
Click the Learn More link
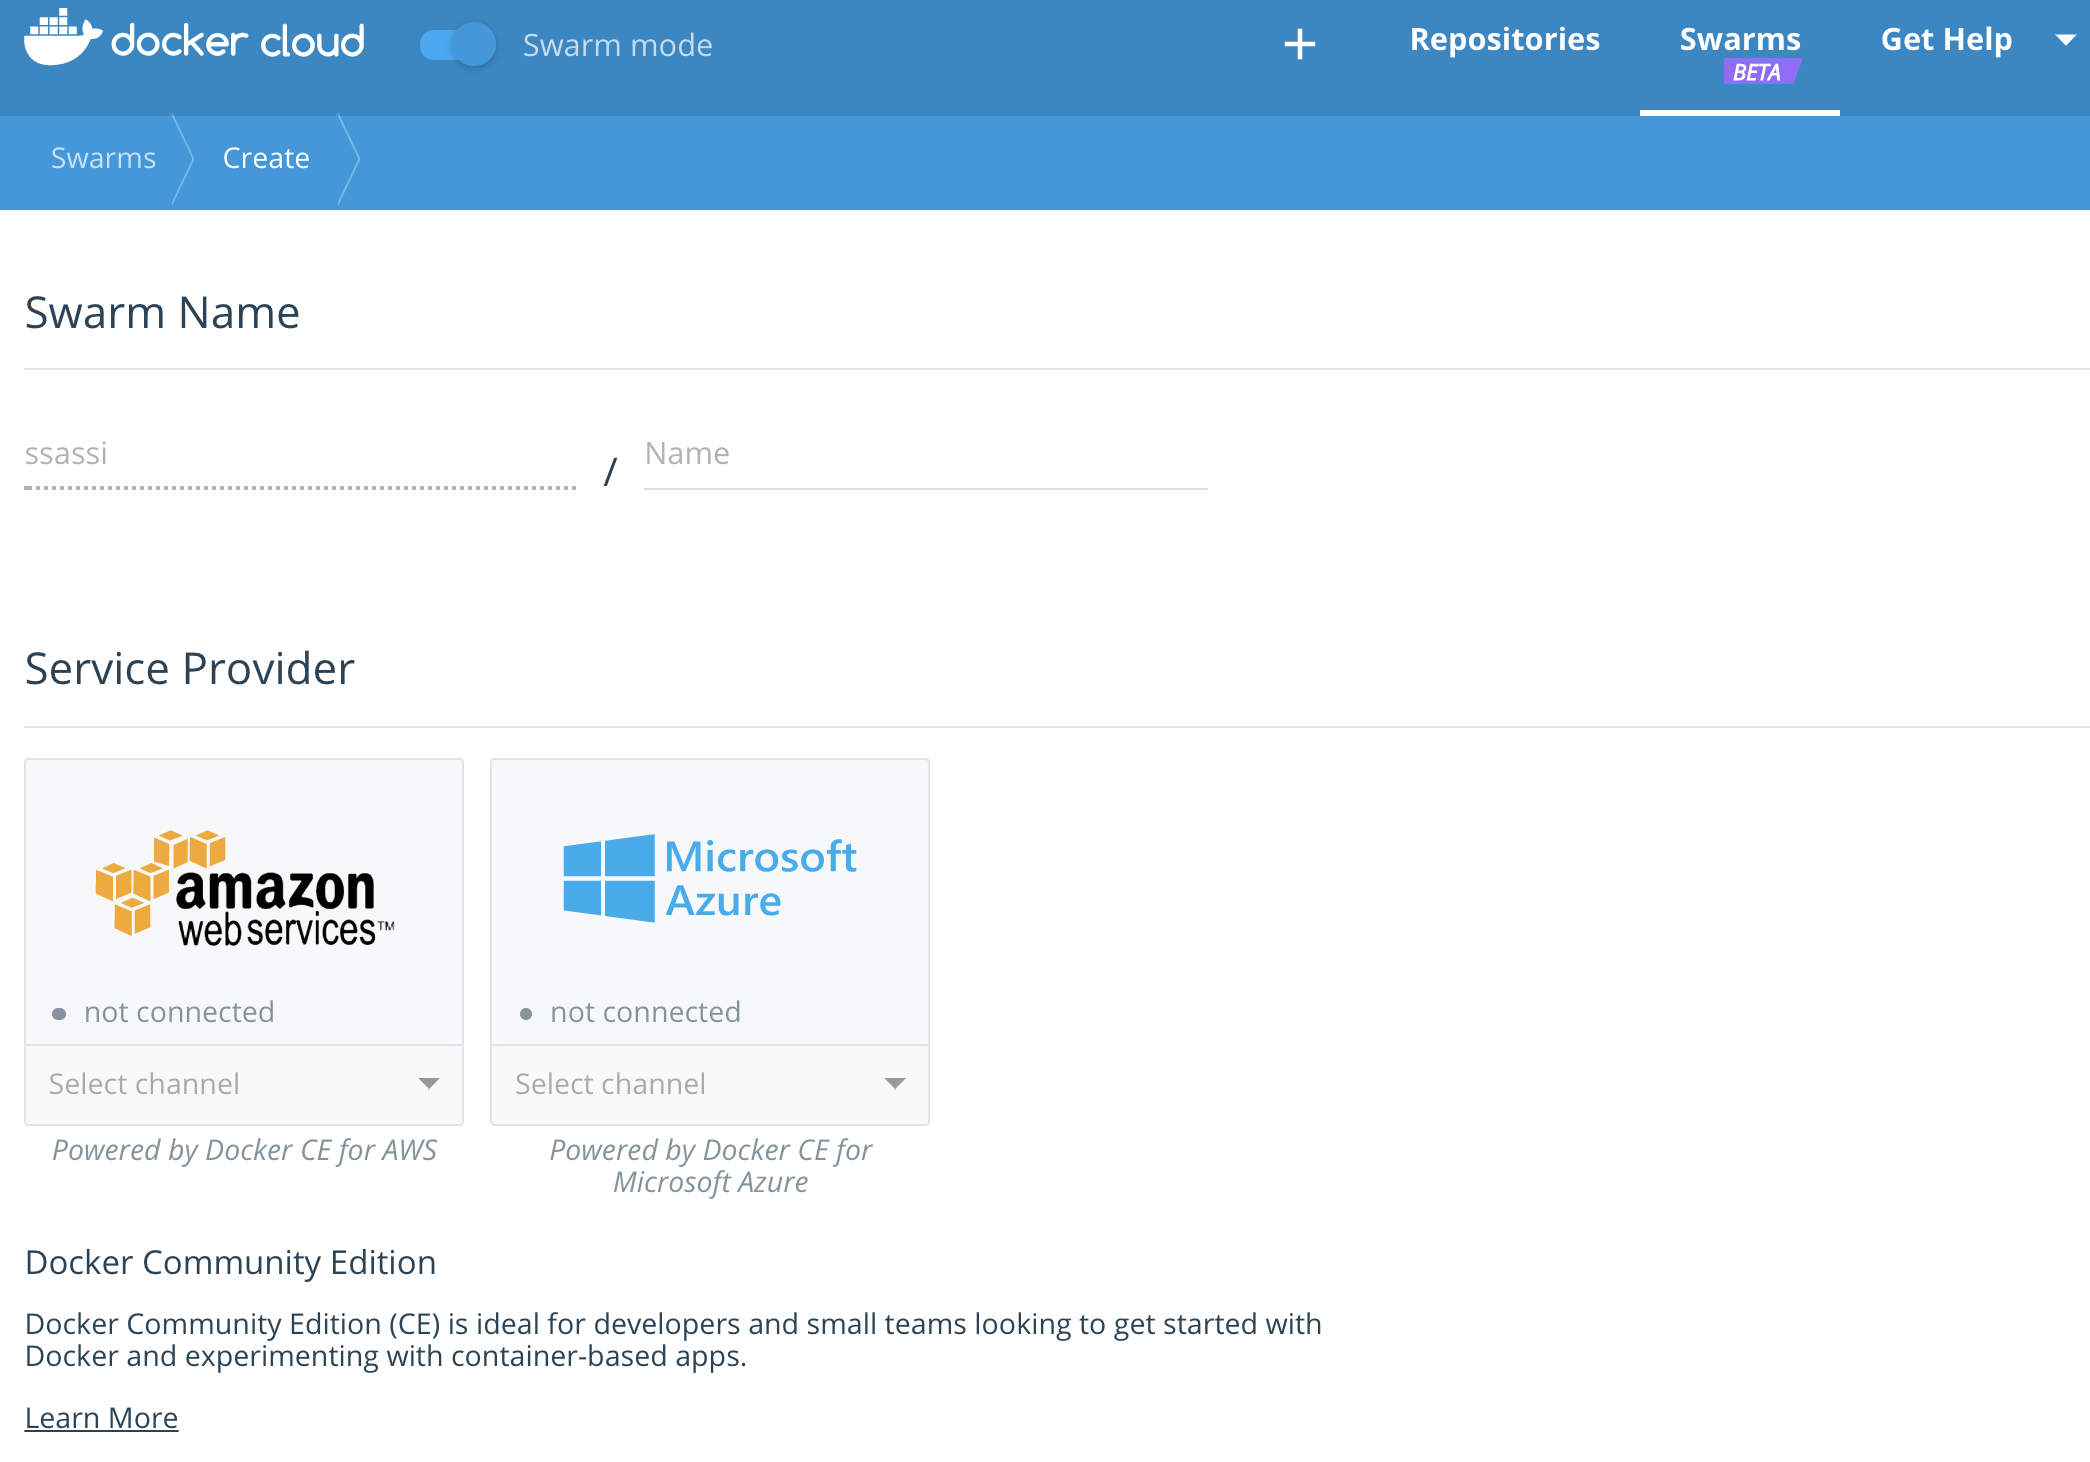tap(101, 1418)
